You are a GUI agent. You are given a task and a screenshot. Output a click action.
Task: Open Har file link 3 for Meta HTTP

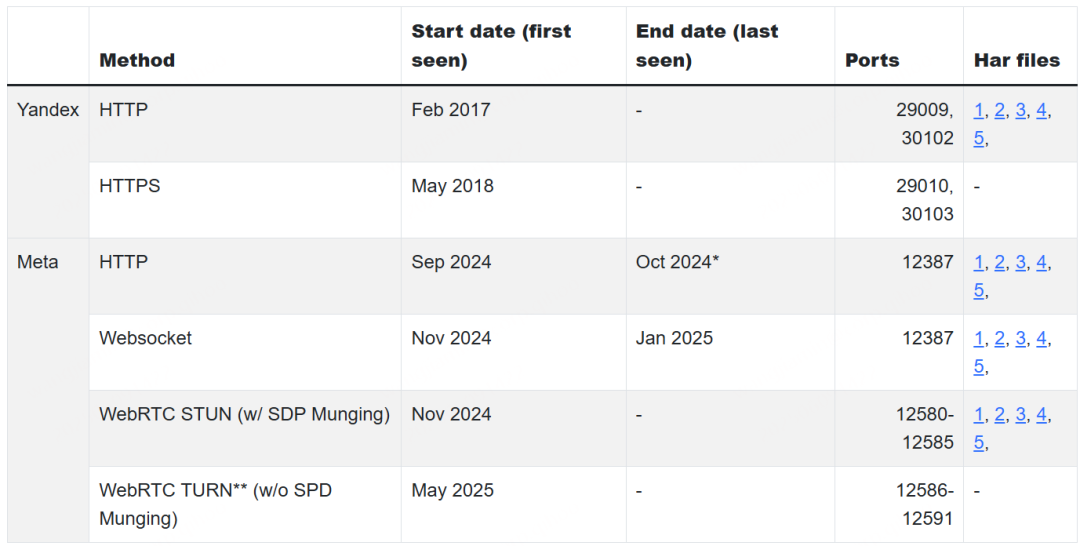(1020, 262)
